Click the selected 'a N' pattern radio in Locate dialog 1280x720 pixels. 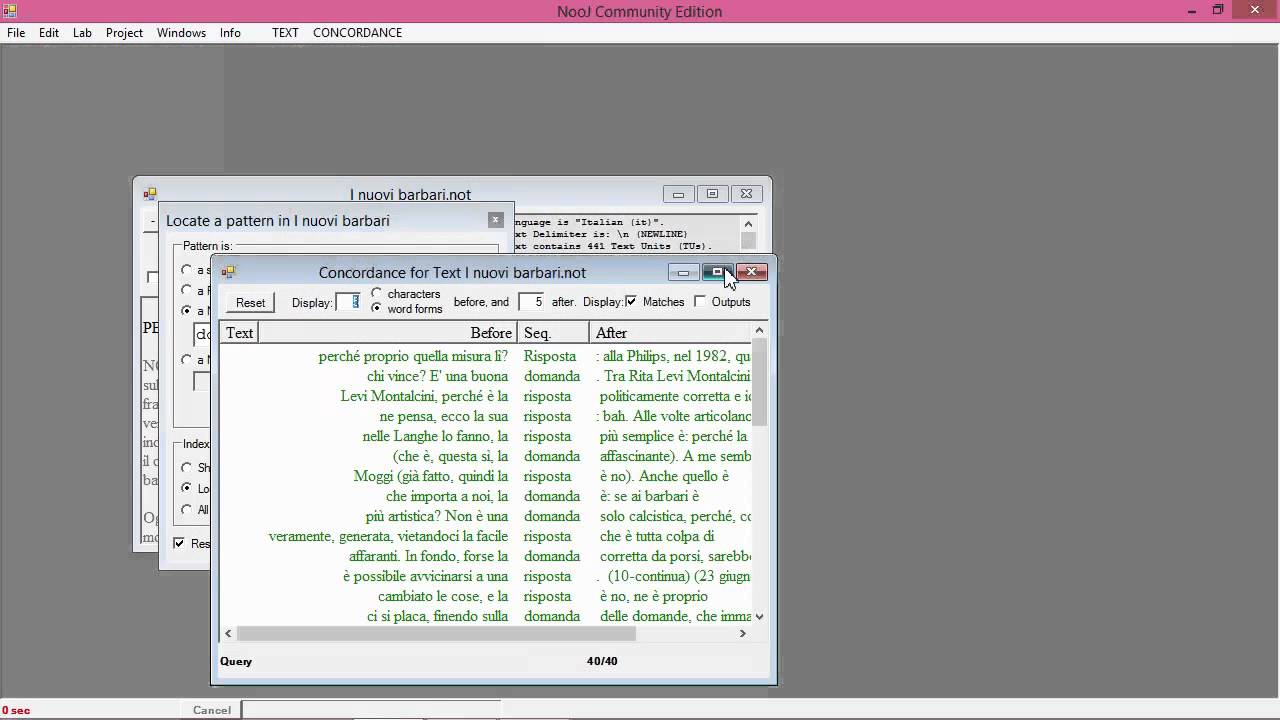[x=186, y=311]
